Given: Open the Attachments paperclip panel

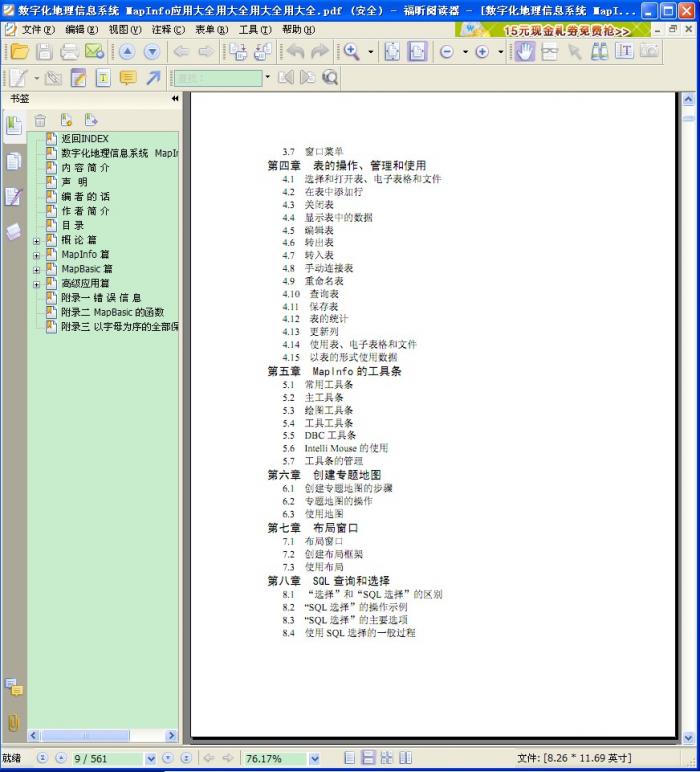Looking at the screenshot, I should pyautogui.click(x=14, y=721).
